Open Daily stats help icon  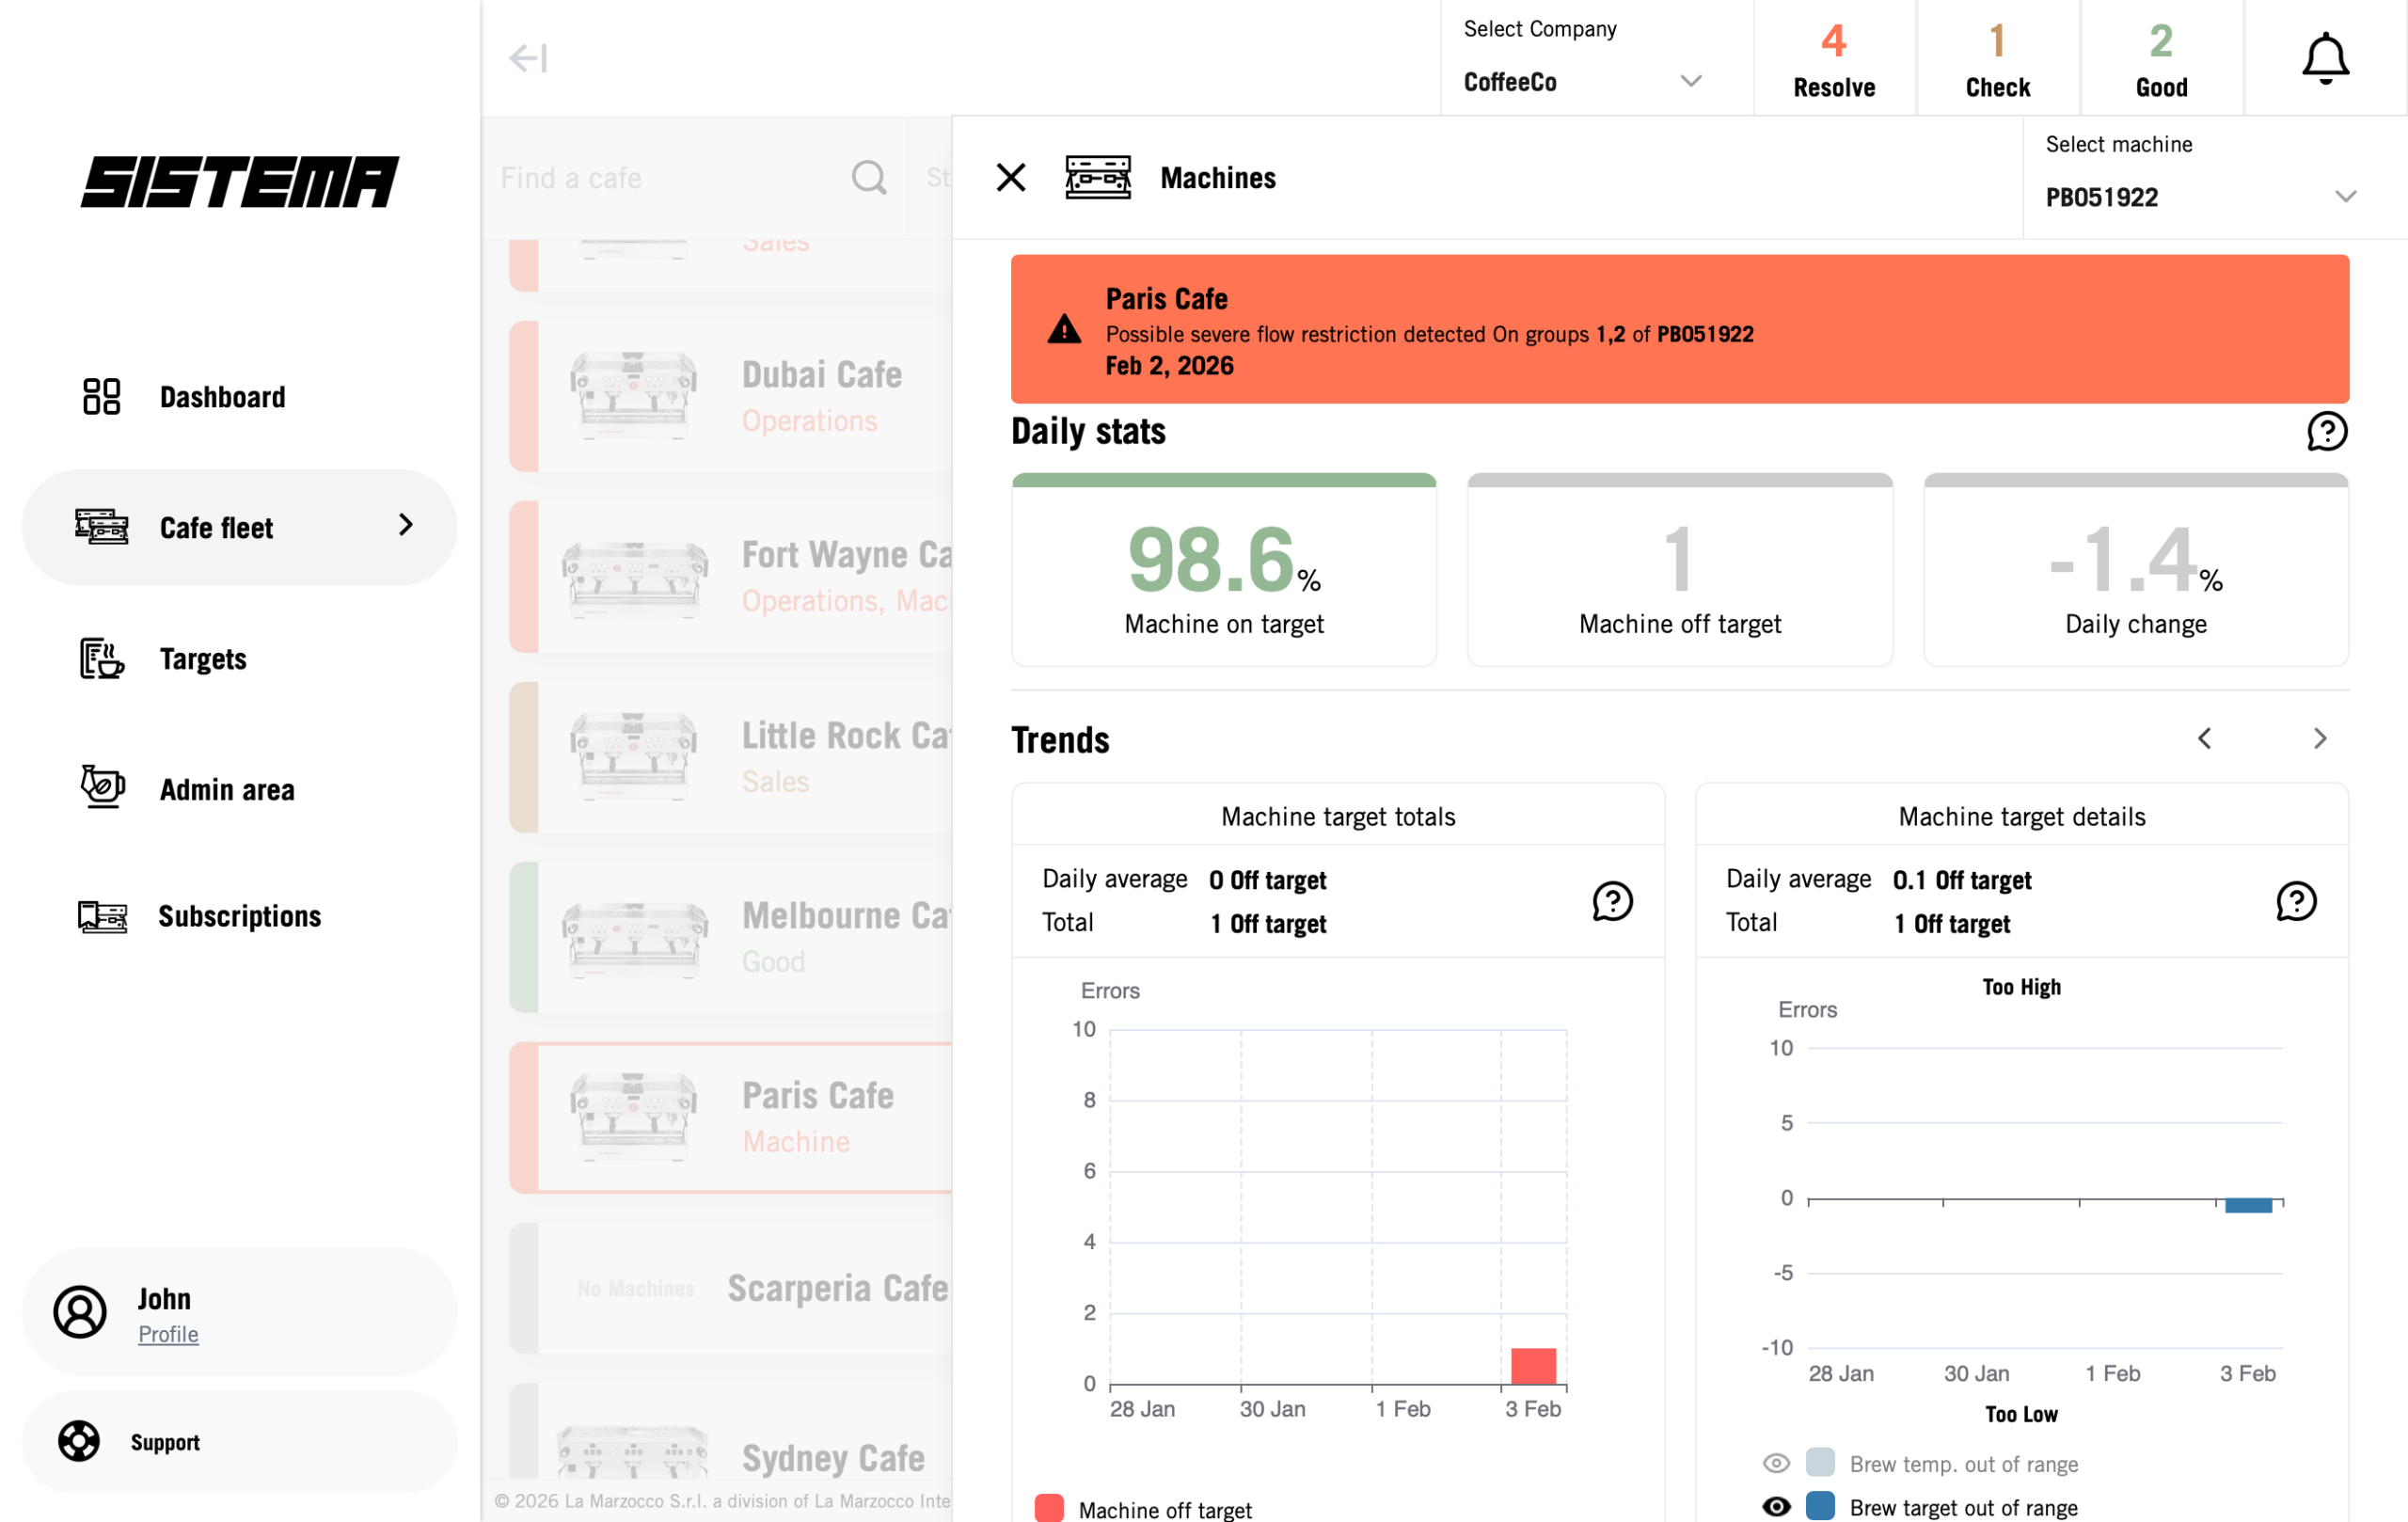click(x=2326, y=432)
